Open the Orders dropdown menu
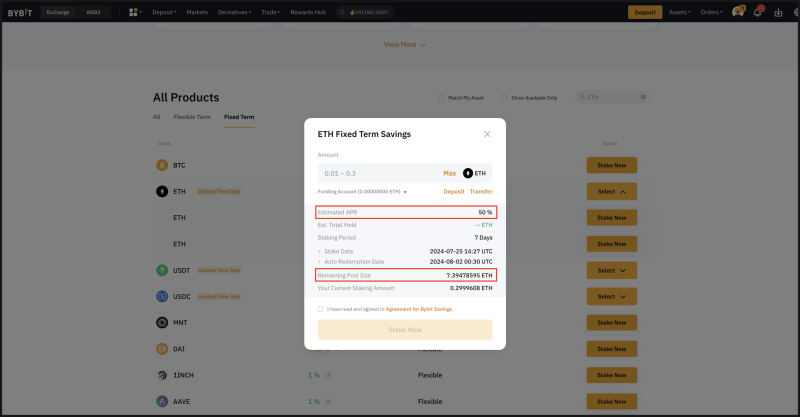800x417 pixels. (x=711, y=12)
